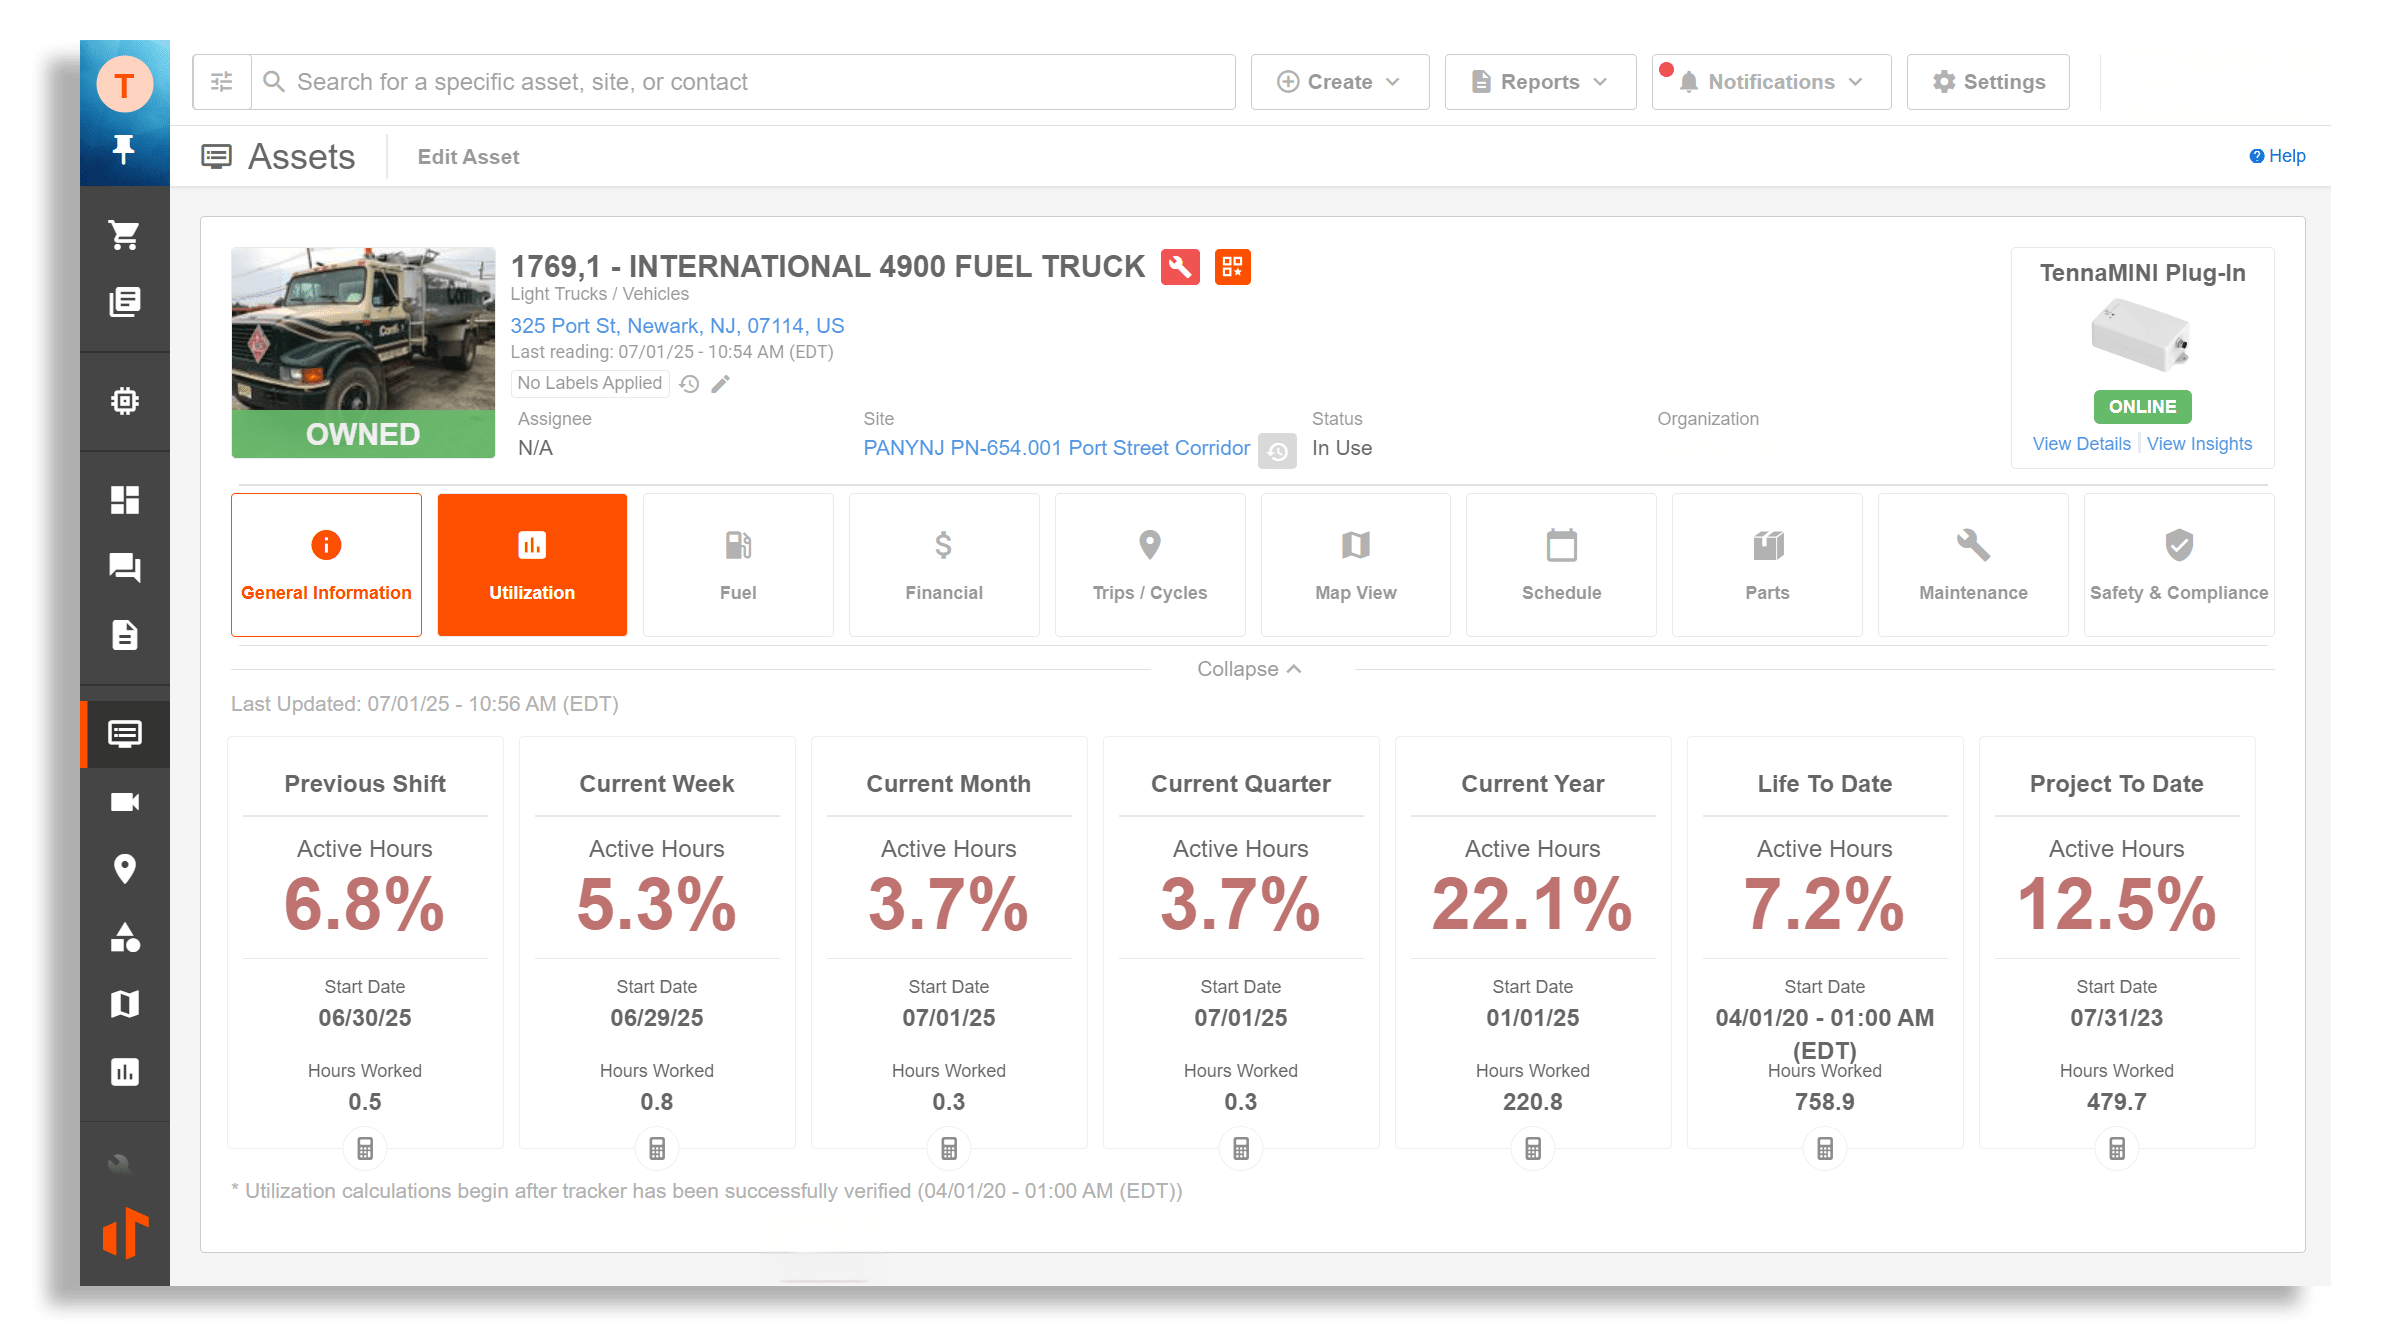Viewport: 2391px width, 1342px height.
Task: Click the red wrench maintenance alert icon
Action: pos(1180,267)
